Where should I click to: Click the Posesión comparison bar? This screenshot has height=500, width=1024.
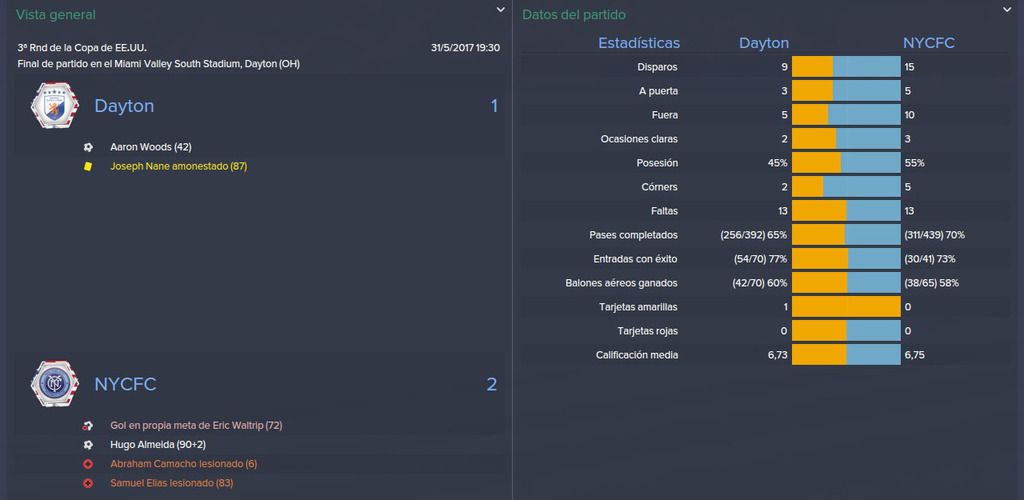846,163
